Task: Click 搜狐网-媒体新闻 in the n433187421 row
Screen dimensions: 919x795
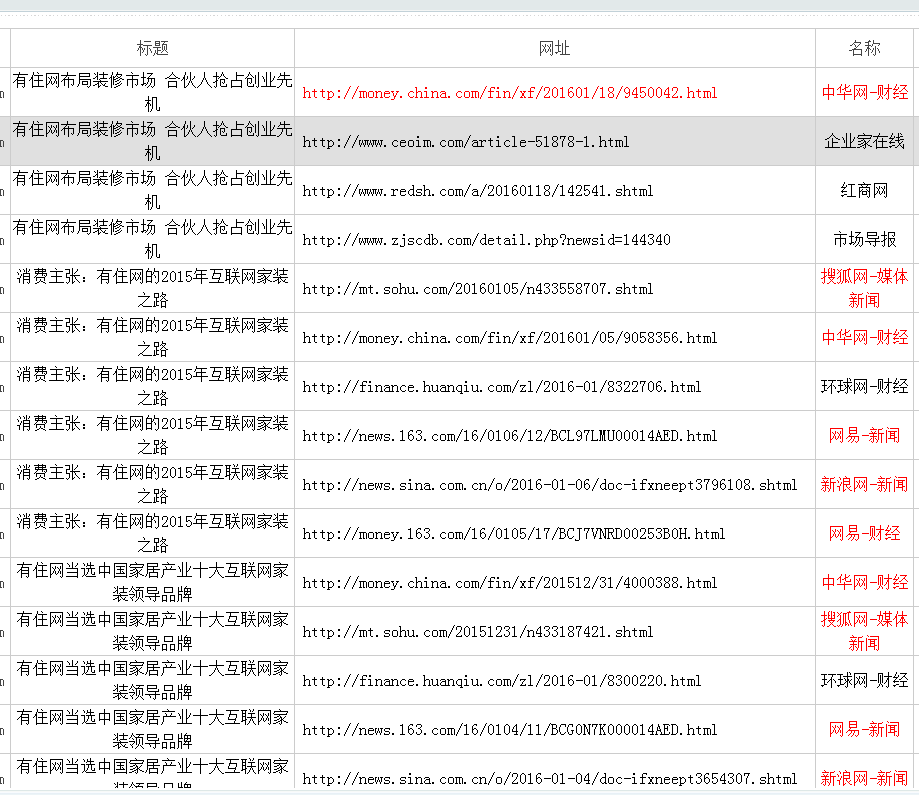Action: [864, 631]
